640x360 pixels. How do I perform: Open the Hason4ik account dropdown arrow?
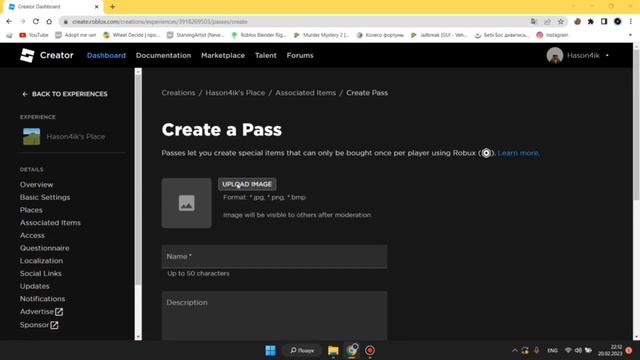coord(607,56)
